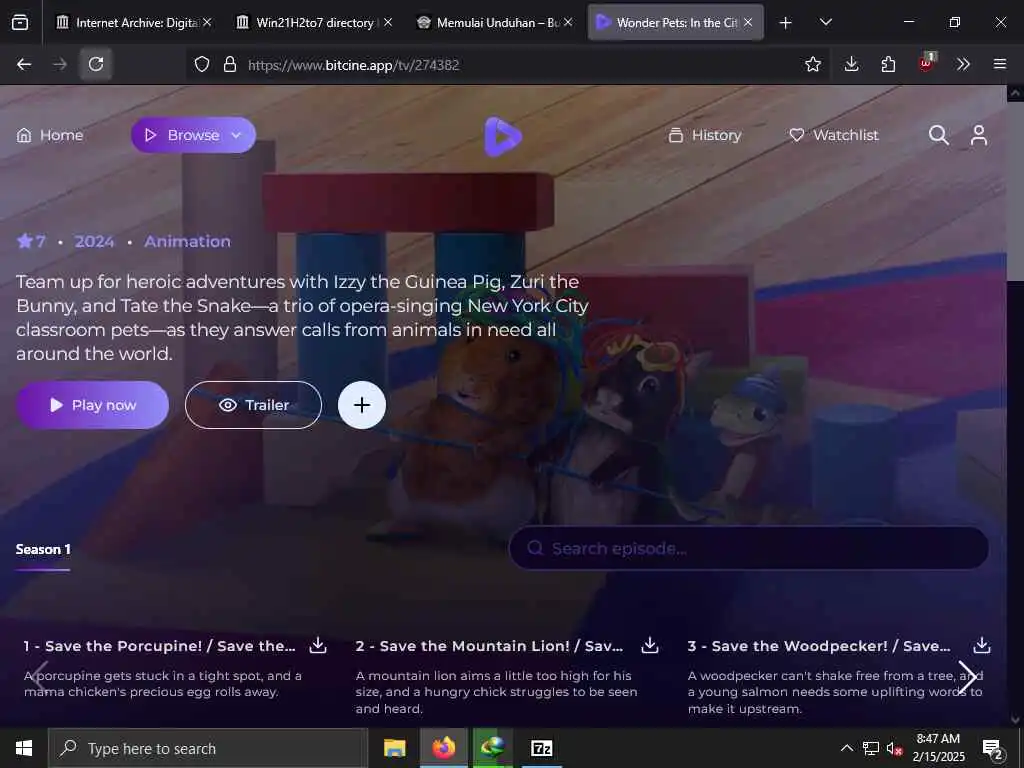Screen dimensions: 1024x768
Task: Open the Firefox application menu
Action: click(x=1000, y=64)
